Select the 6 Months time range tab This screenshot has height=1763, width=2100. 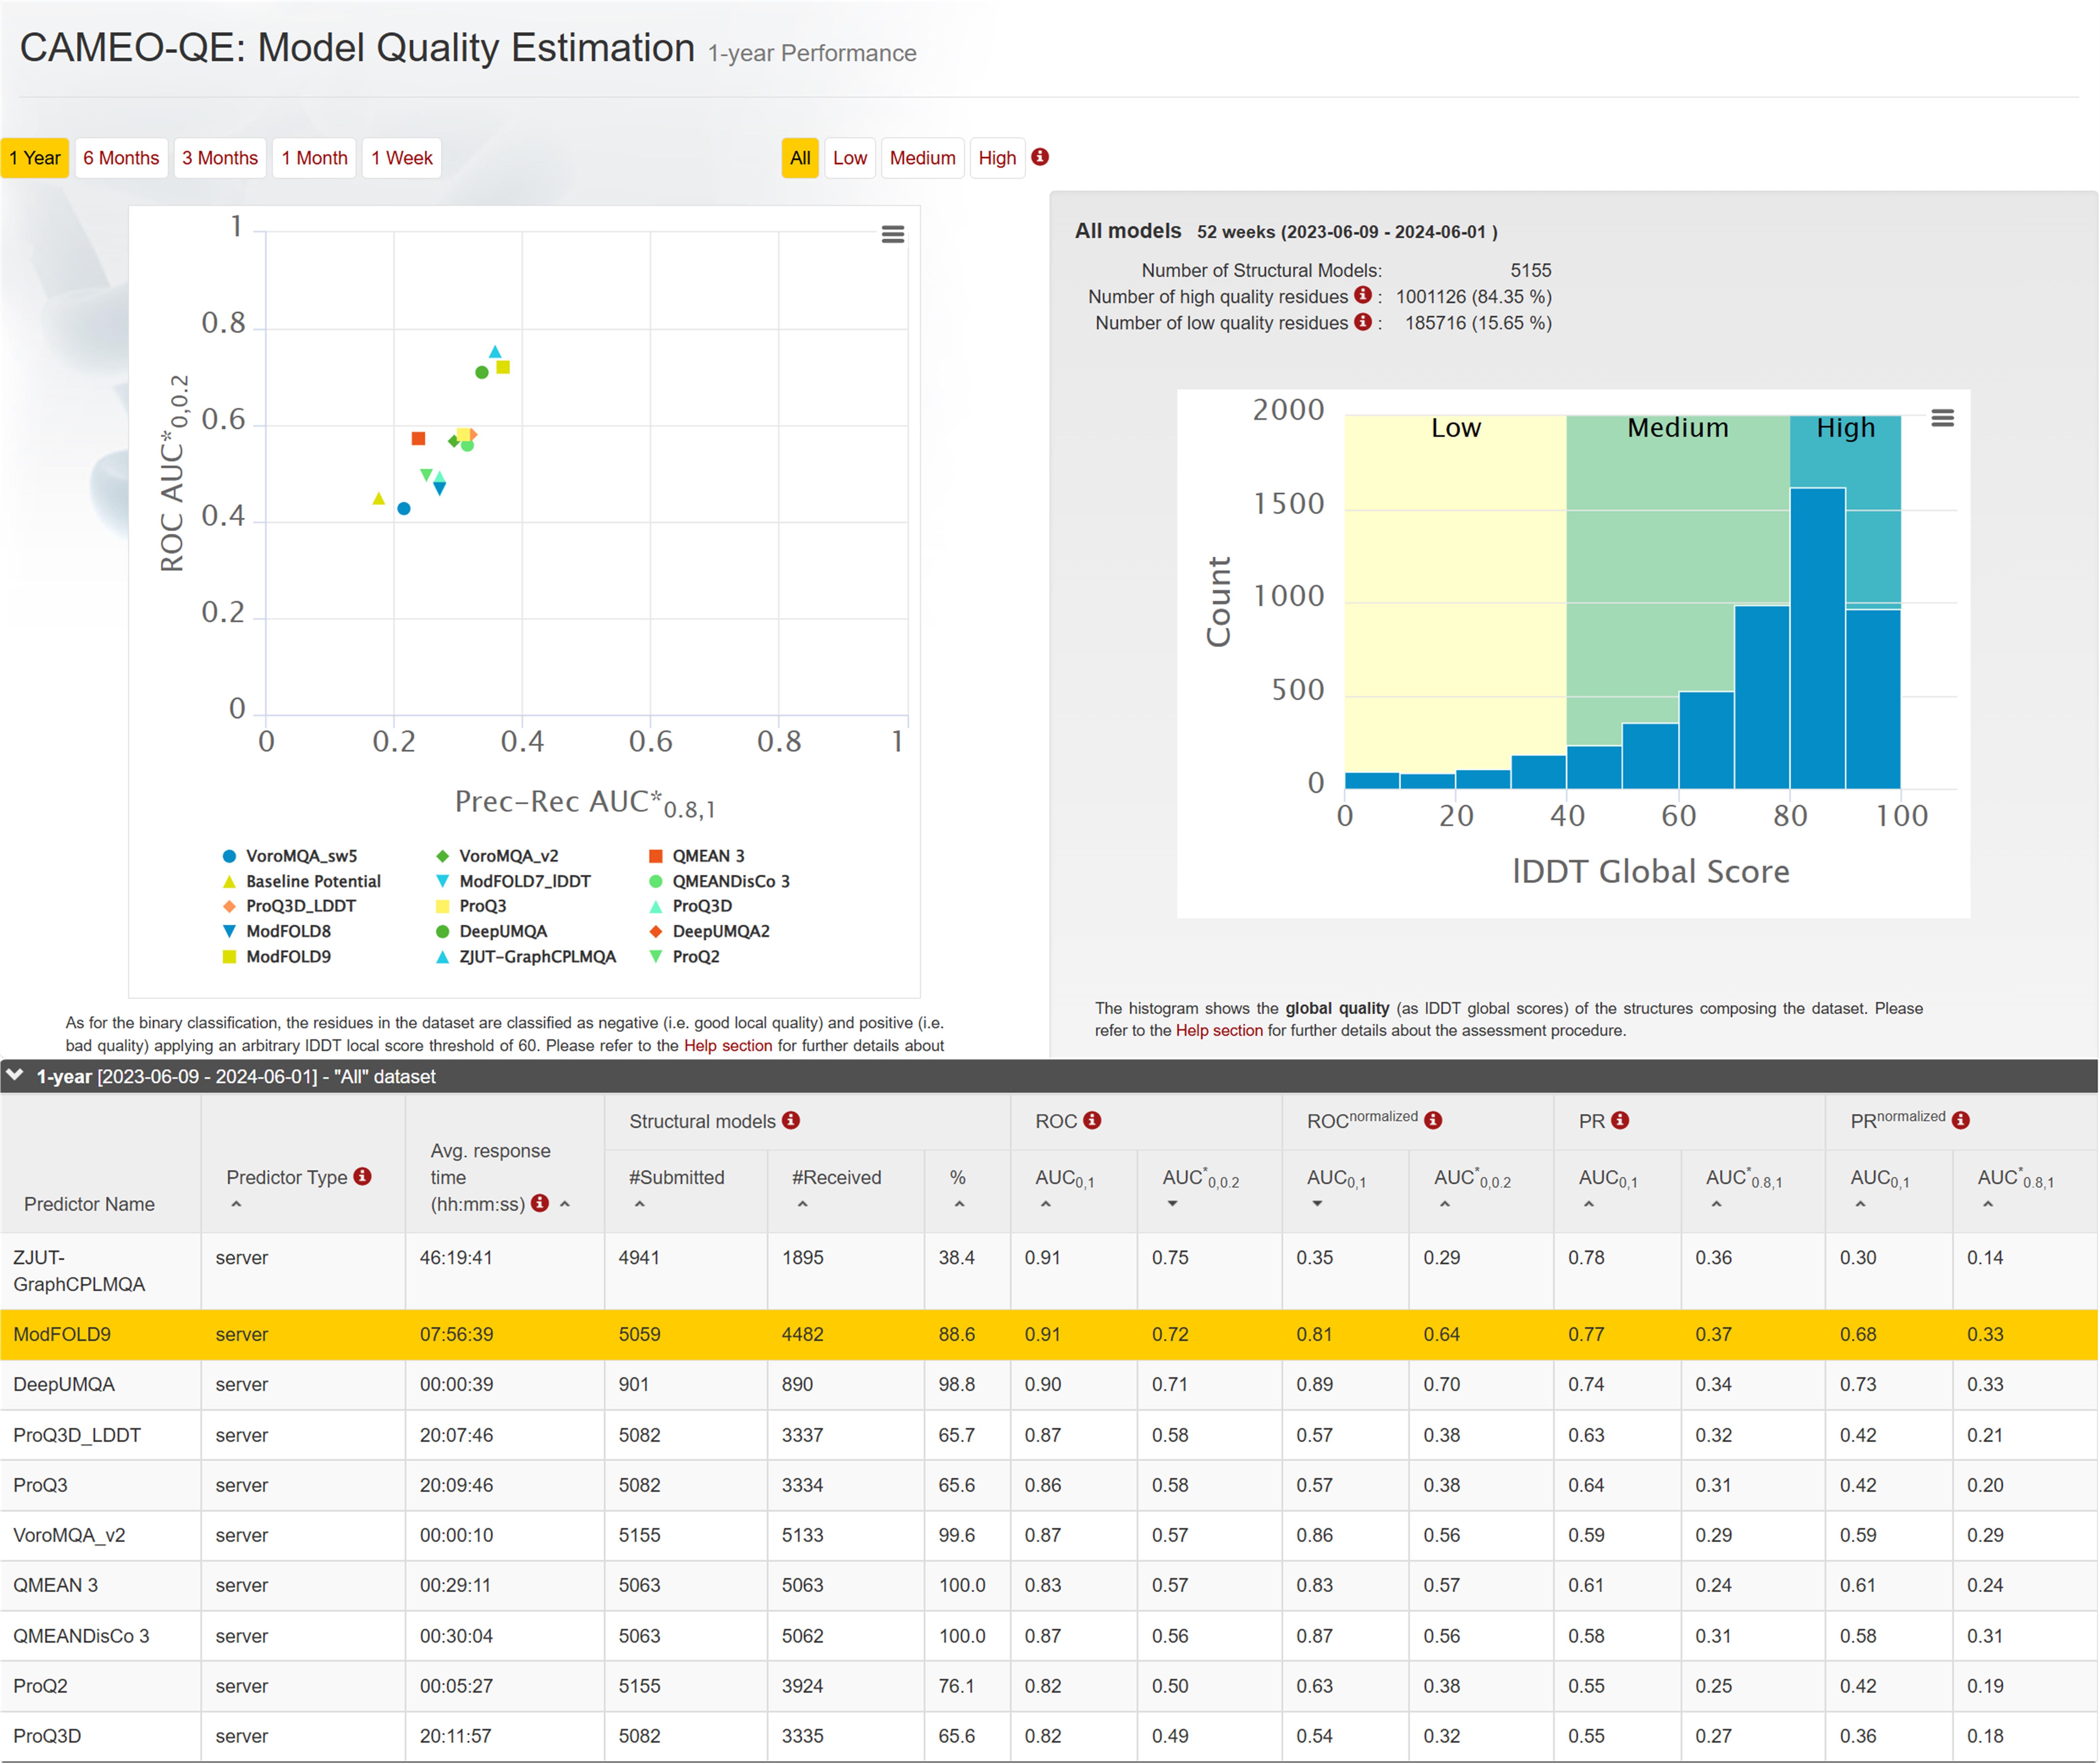pos(121,158)
